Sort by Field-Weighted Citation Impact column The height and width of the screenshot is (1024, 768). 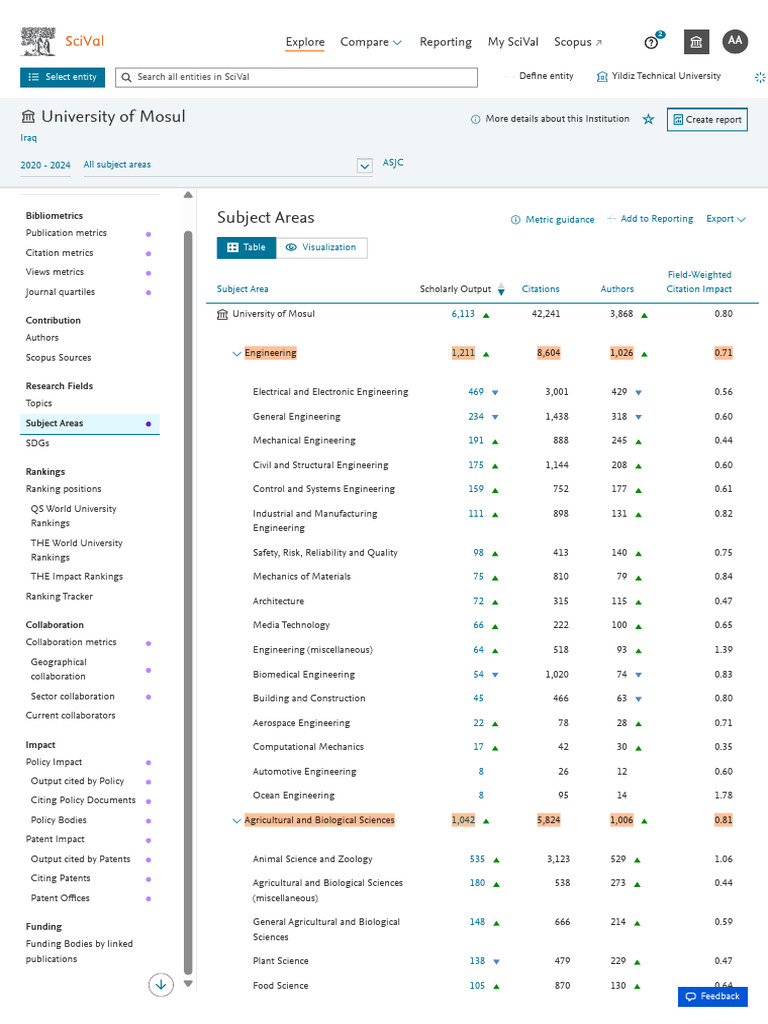tap(699, 282)
